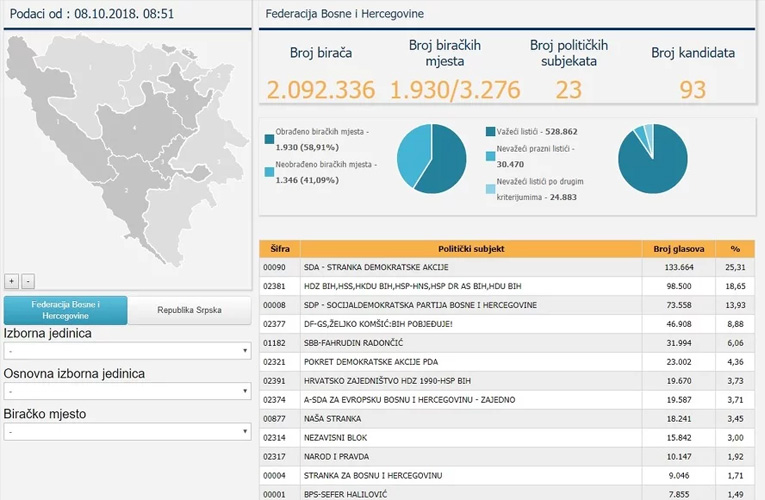Viewport: 765px width, 500px height.
Task: Click the Politički subjekt column header
Action: (x=471, y=249)
